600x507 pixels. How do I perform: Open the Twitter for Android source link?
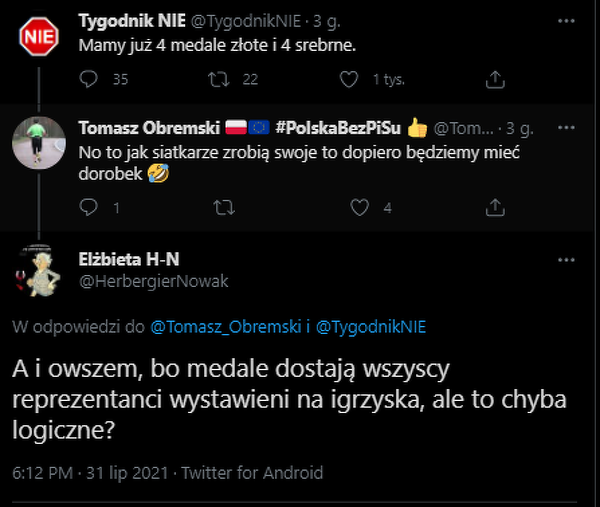click(x=264, y=473)
